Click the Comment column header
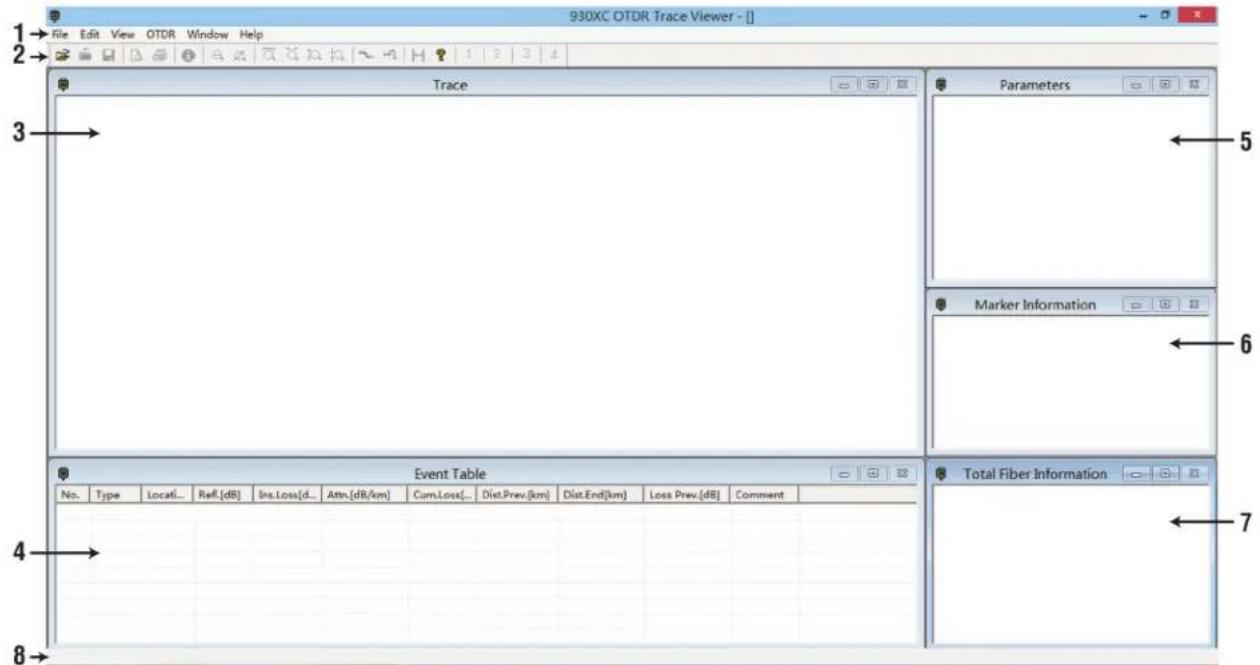The height and width of the screenshot is (665, 1260). pyautogui.click(x=765, y=494)
